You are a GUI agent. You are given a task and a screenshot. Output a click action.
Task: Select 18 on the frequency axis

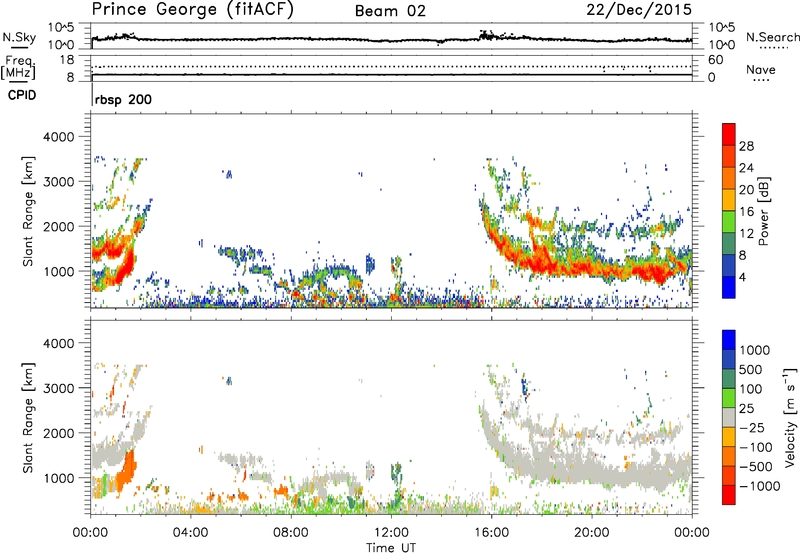(67, 60)
